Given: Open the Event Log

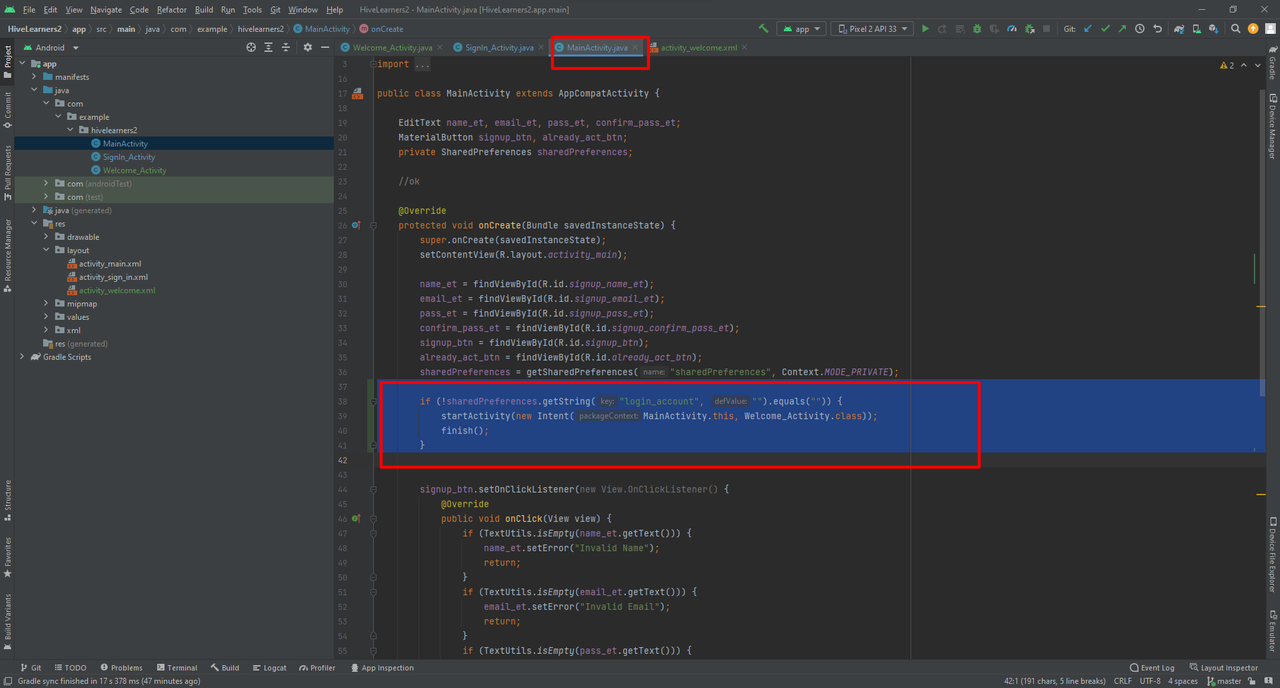Looking at the screenshot, I should pyautogui.click(x=1152, y=667).
